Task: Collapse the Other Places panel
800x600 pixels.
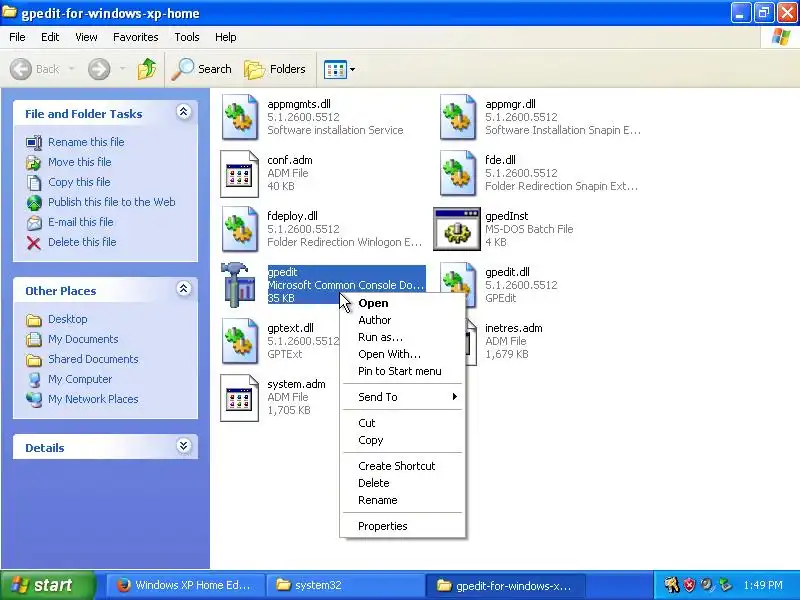Action: [184, 289]
